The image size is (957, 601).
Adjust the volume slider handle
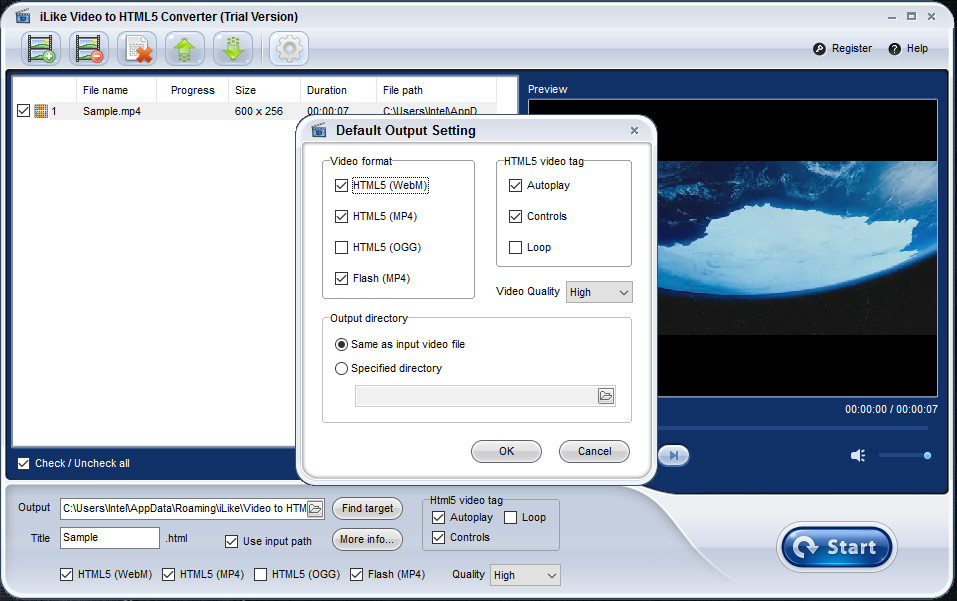coord(927,456)
